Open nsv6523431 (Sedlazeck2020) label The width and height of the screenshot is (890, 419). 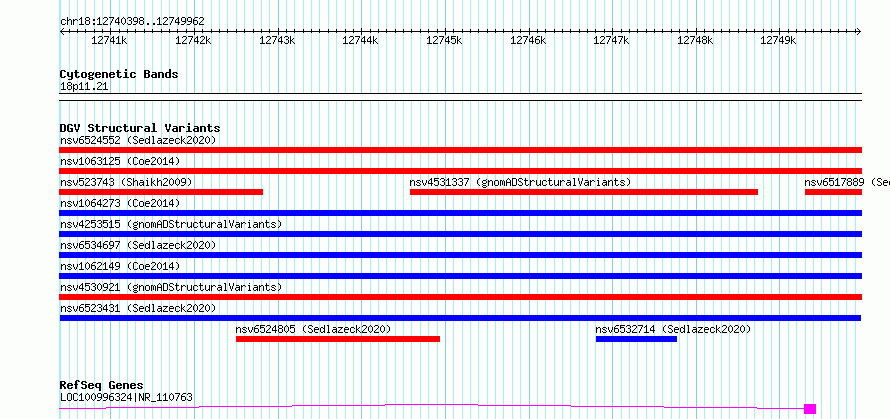click(x=138, y=308)
